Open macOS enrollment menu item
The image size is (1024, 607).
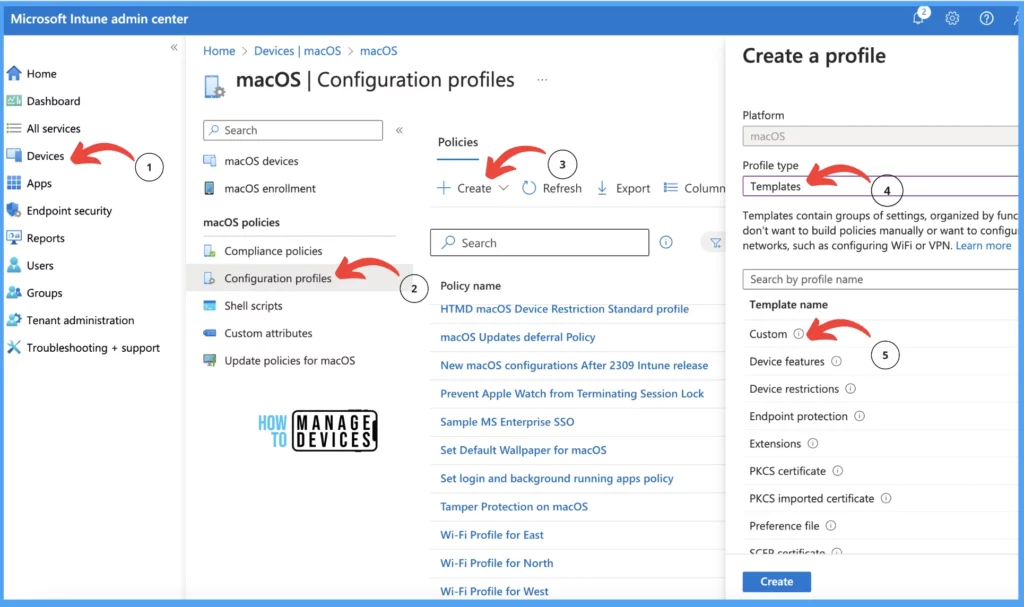coord(270,188)
